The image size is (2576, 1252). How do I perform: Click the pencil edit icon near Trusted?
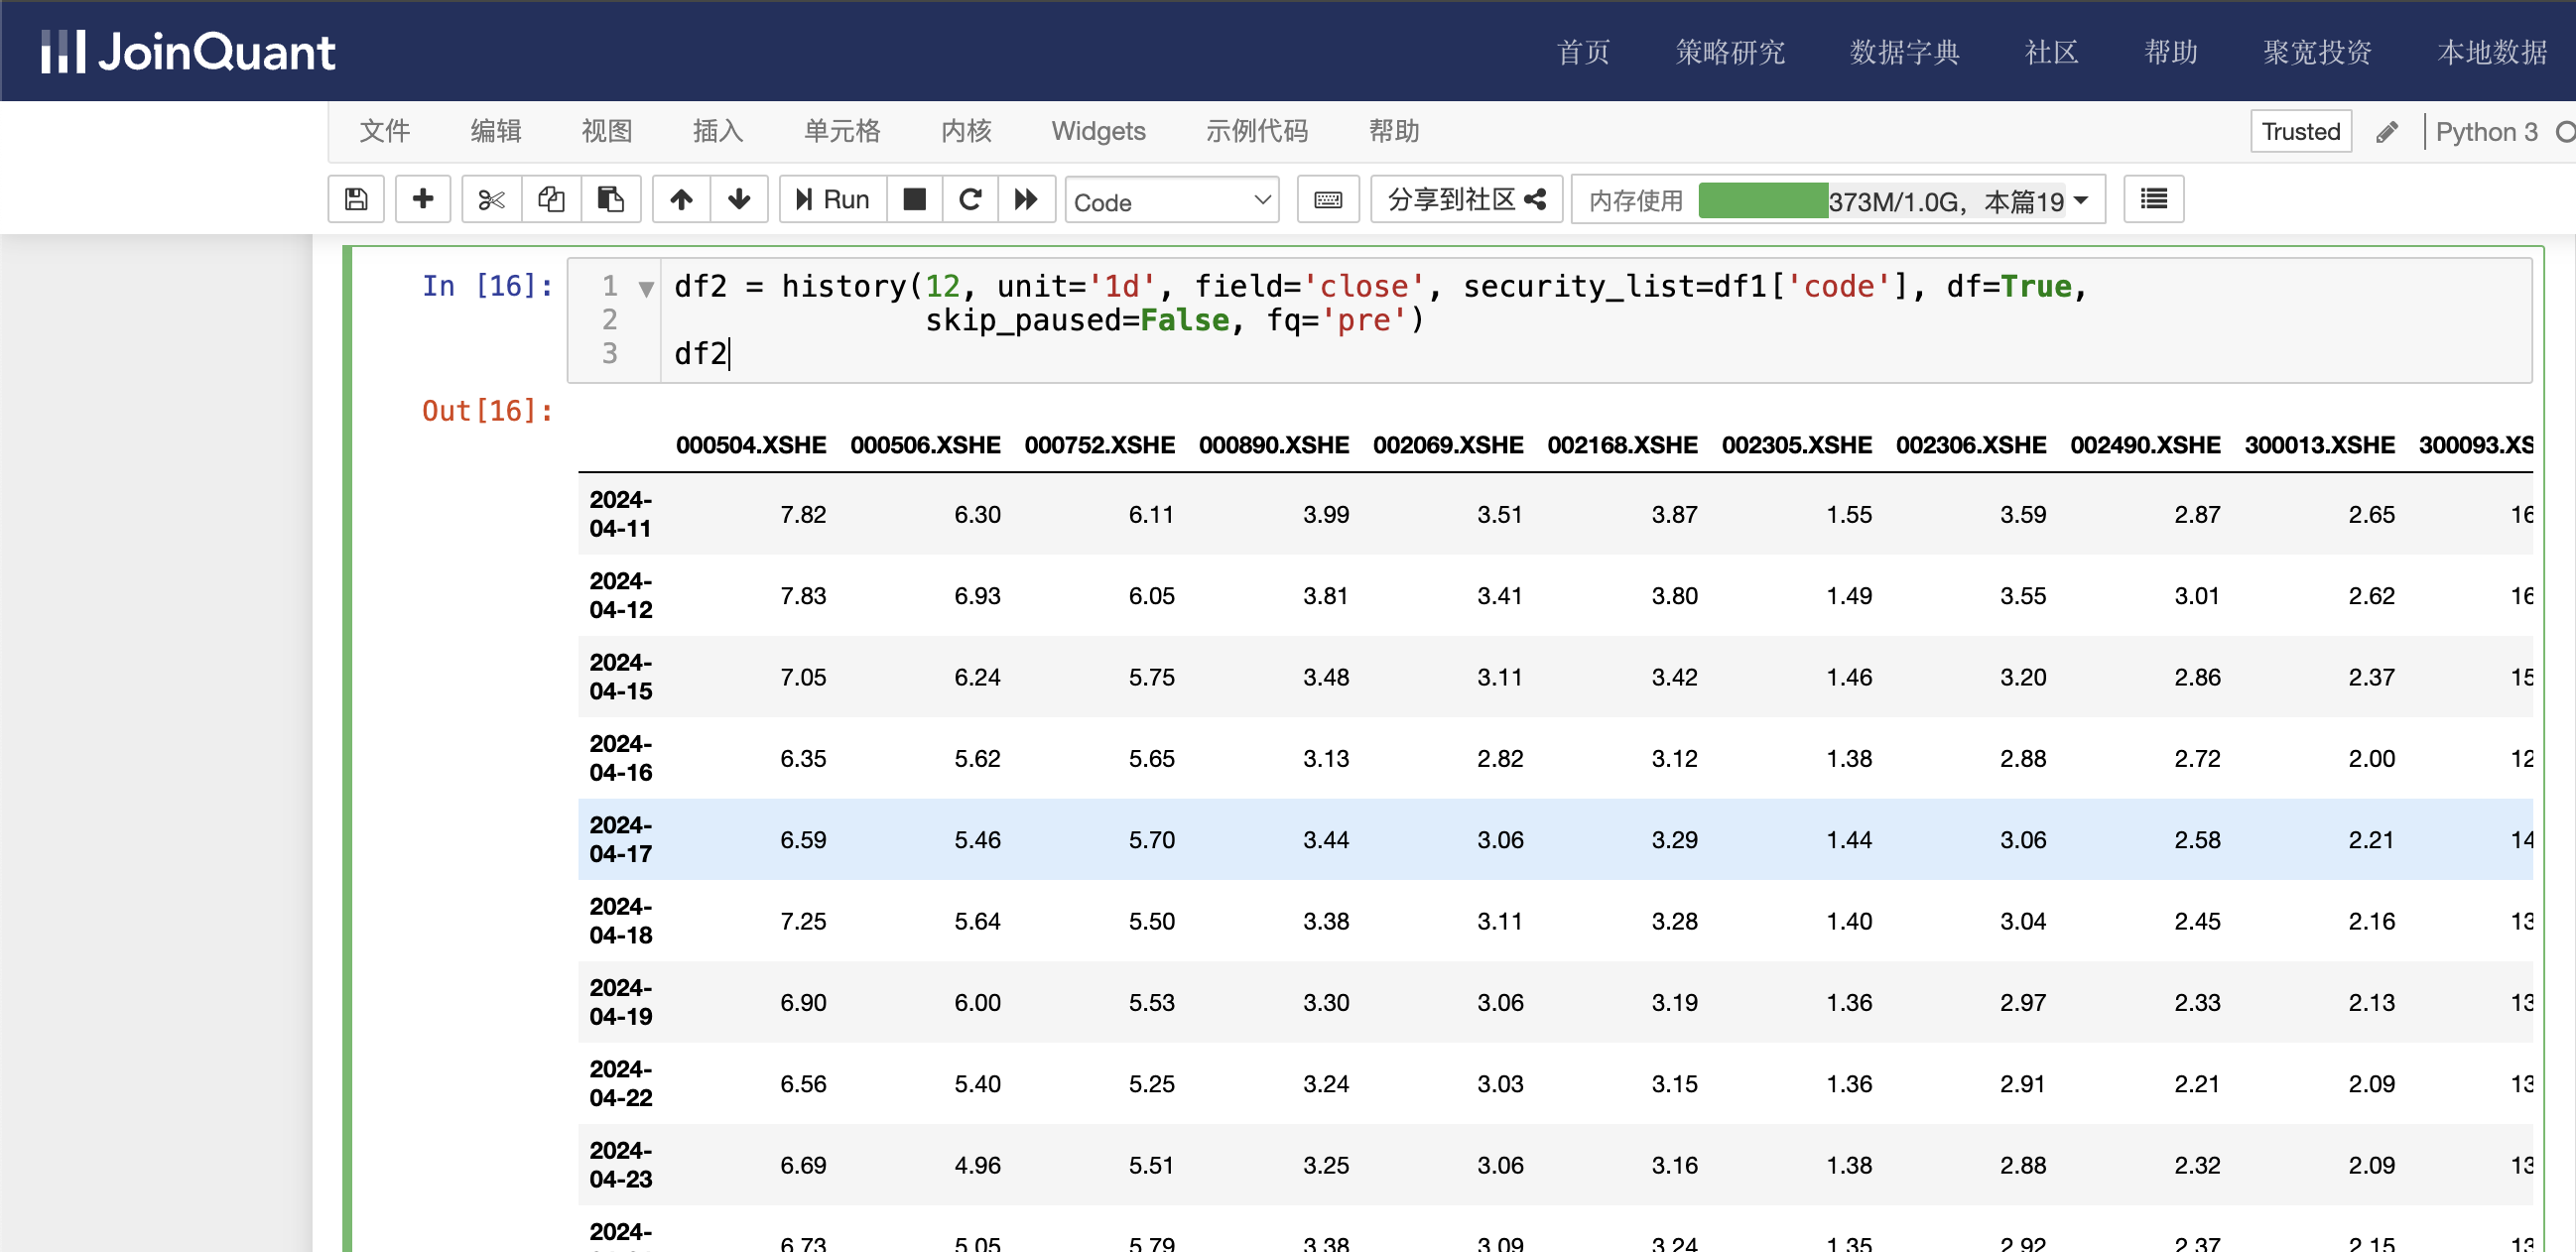(x=2387, y=132)
